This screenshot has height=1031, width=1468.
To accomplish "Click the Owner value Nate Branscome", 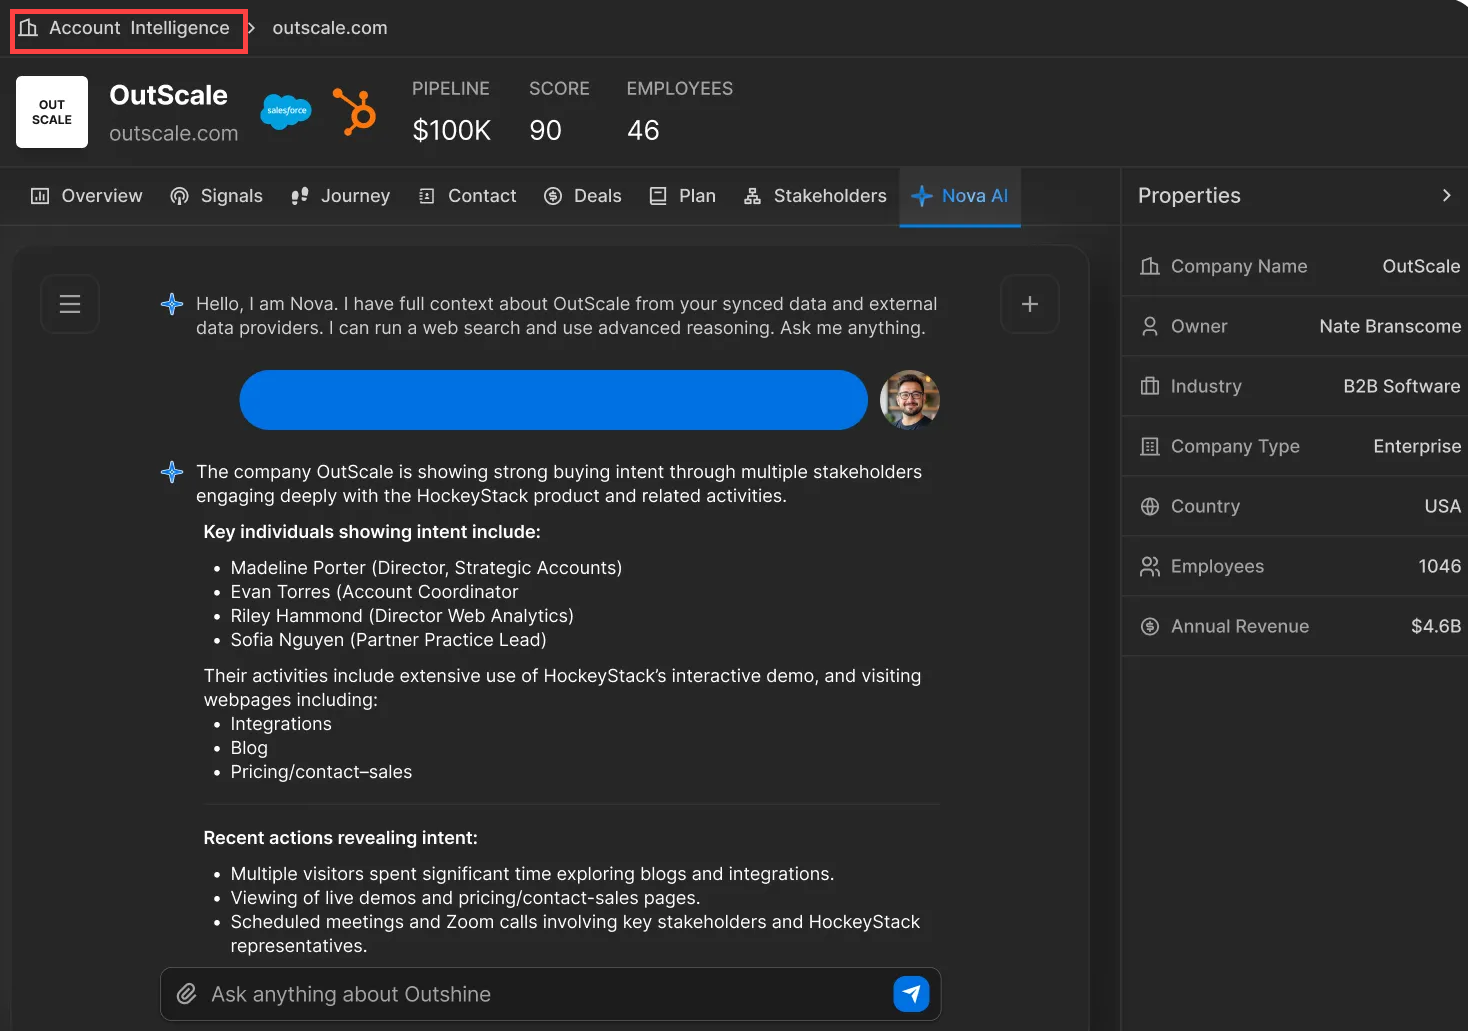I will click(x=1390, y=326).
